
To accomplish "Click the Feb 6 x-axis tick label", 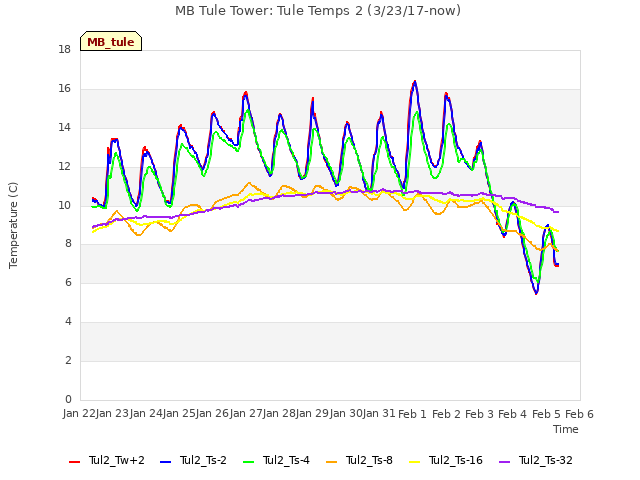I will [579, 414].
